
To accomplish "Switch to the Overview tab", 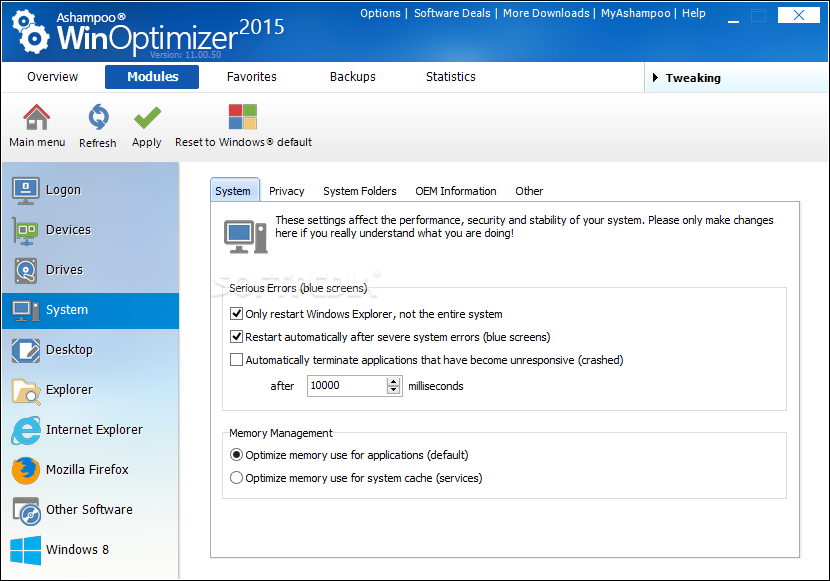I will pyautogui.click(x=52, y=77).
